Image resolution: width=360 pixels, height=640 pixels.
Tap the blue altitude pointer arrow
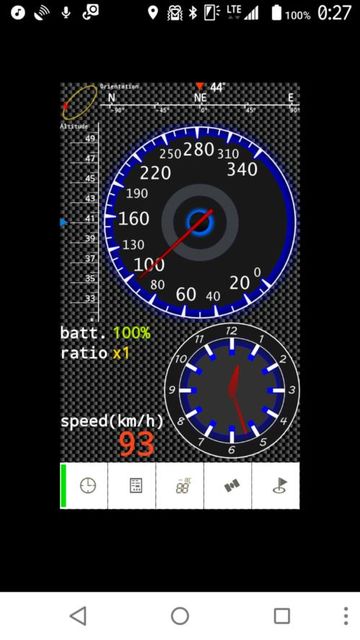(64, 222)
